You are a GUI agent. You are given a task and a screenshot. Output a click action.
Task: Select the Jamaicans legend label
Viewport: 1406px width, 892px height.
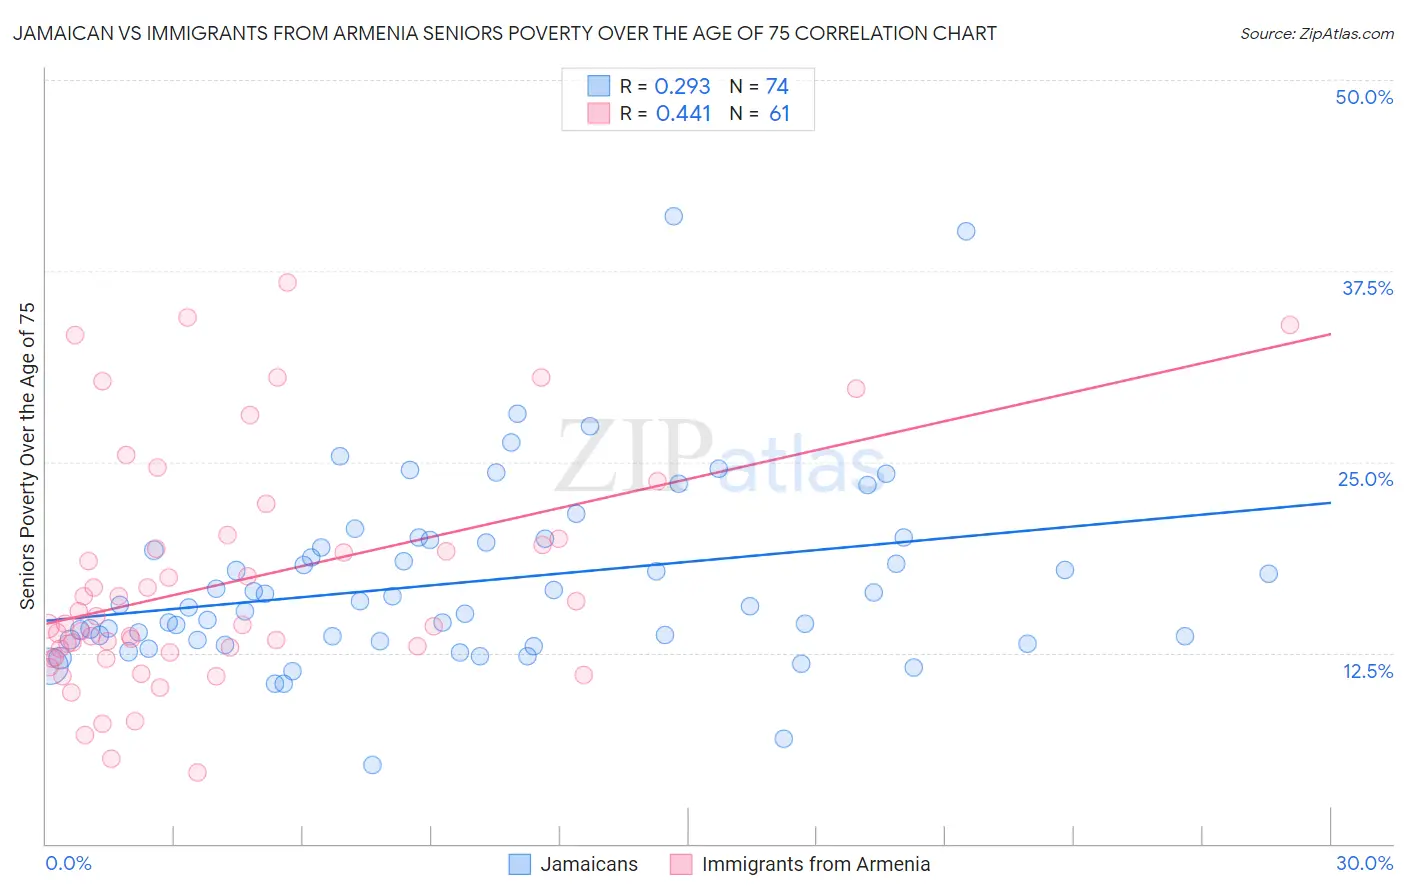tap(589, 864)
